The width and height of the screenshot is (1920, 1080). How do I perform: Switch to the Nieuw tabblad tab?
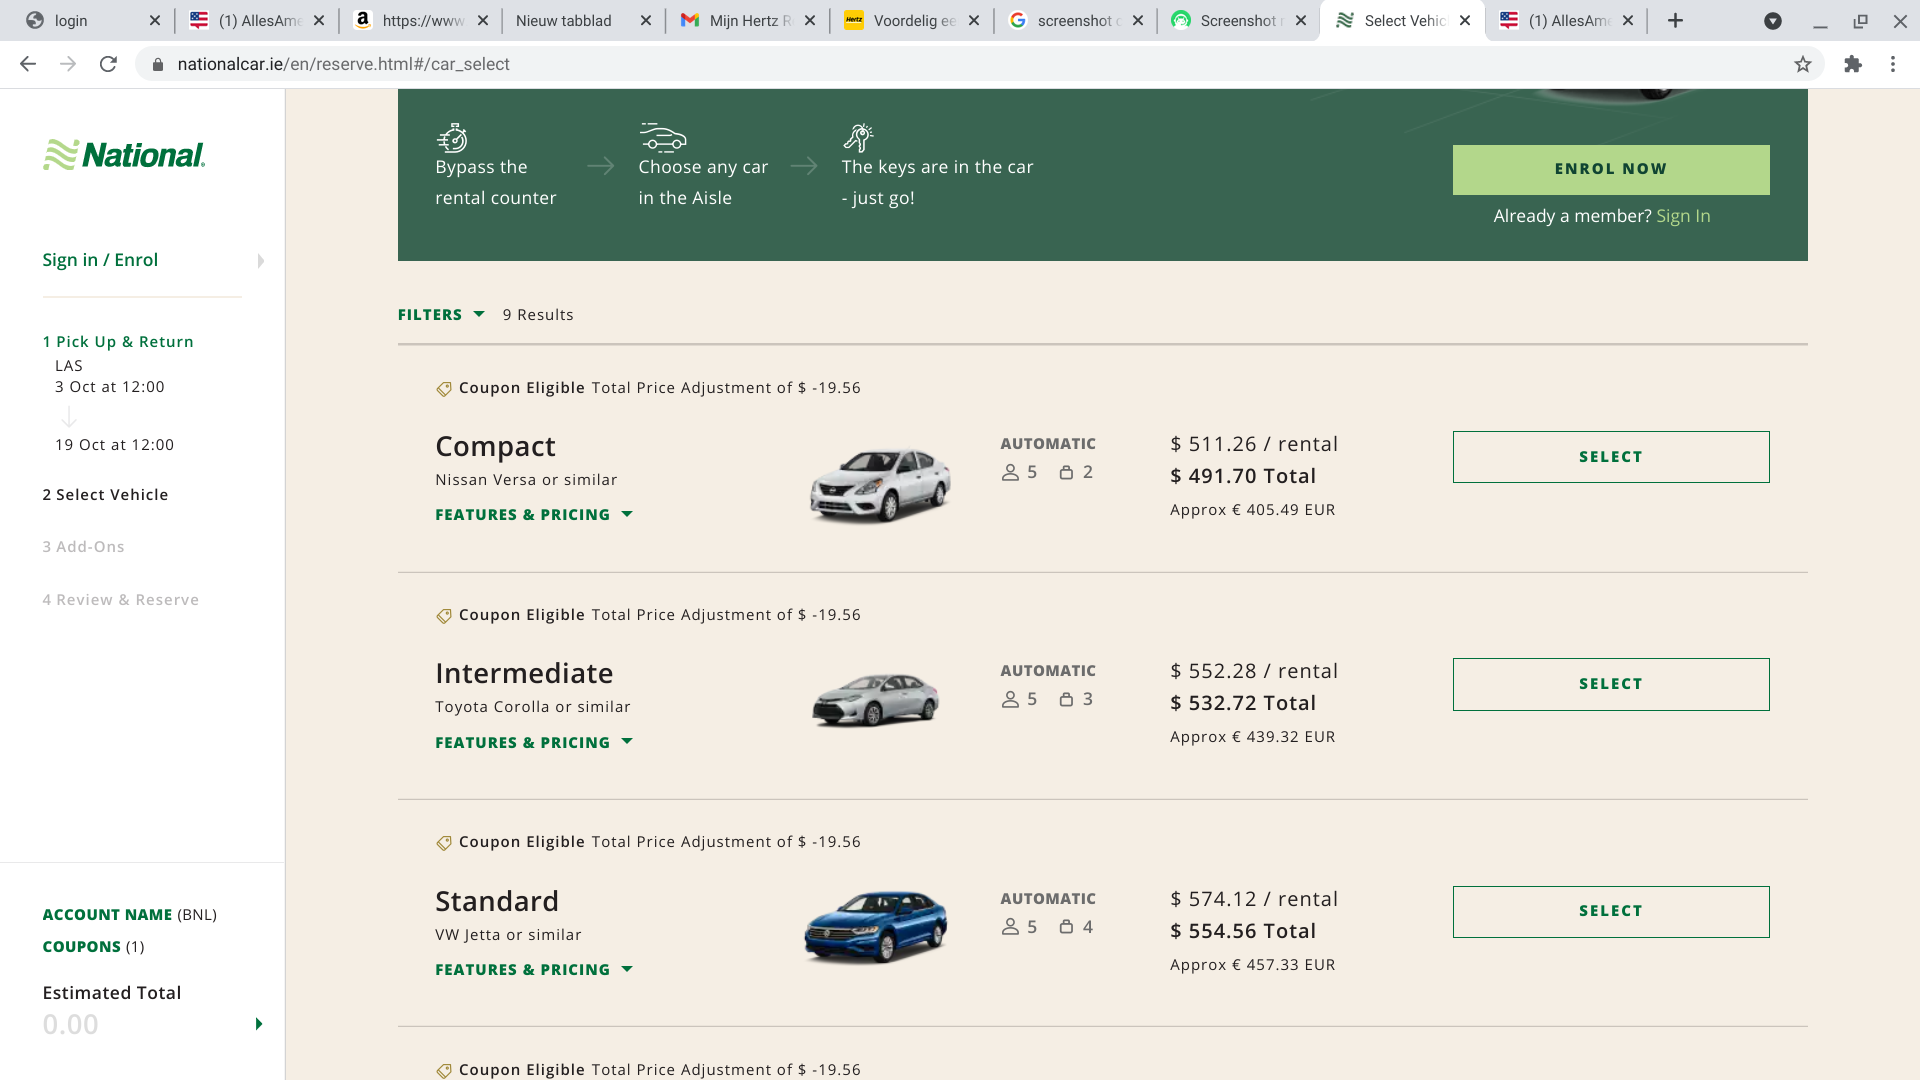[x=564, y=20]
